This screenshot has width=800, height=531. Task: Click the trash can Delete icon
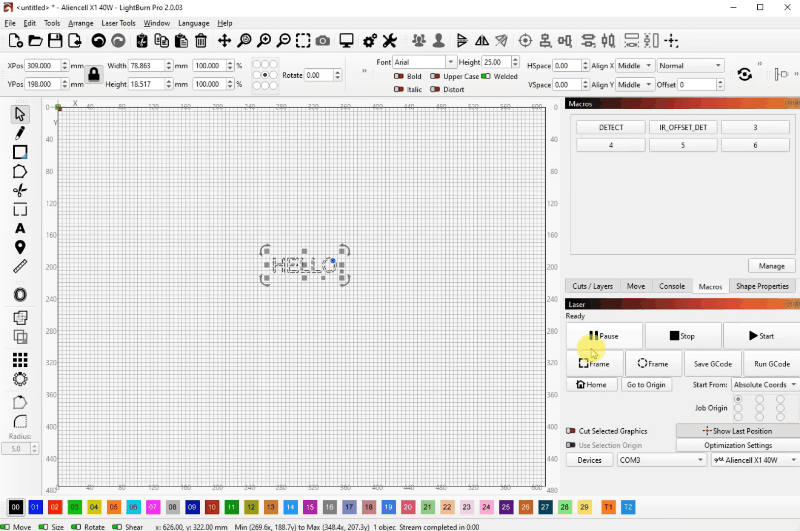click(x=201, y=41)
